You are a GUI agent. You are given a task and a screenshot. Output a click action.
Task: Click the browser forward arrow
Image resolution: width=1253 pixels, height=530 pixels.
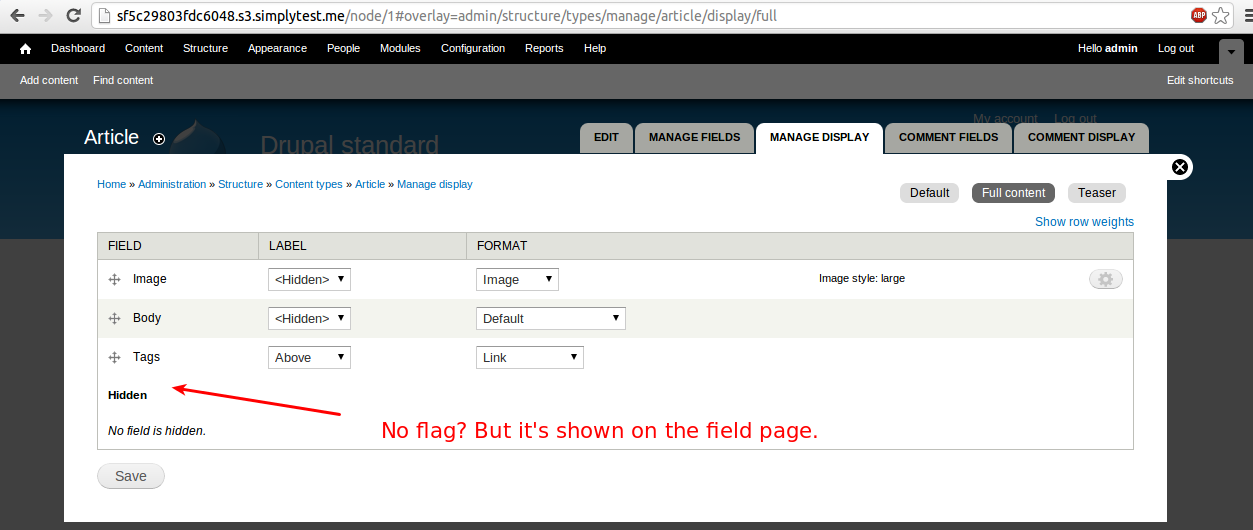45,16
